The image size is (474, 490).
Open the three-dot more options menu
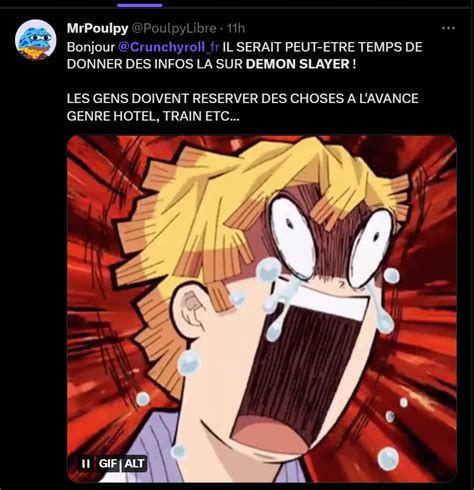tap(448, 28)
